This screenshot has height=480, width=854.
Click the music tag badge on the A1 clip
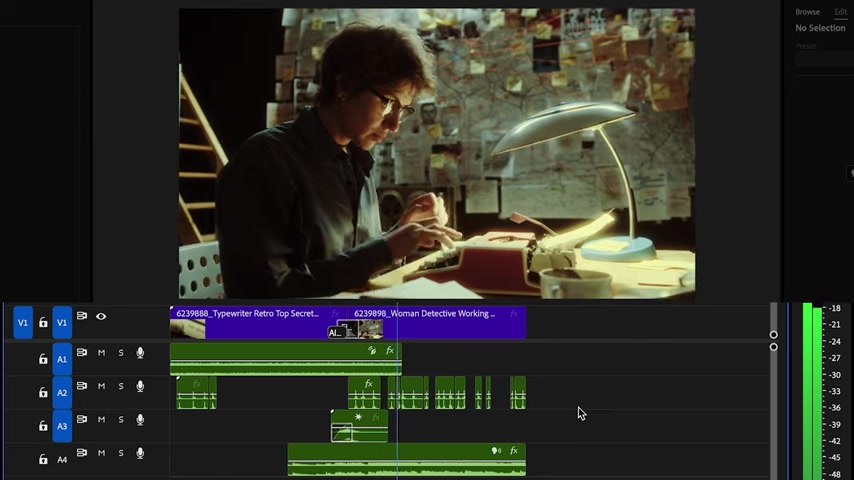click(372, 350)
